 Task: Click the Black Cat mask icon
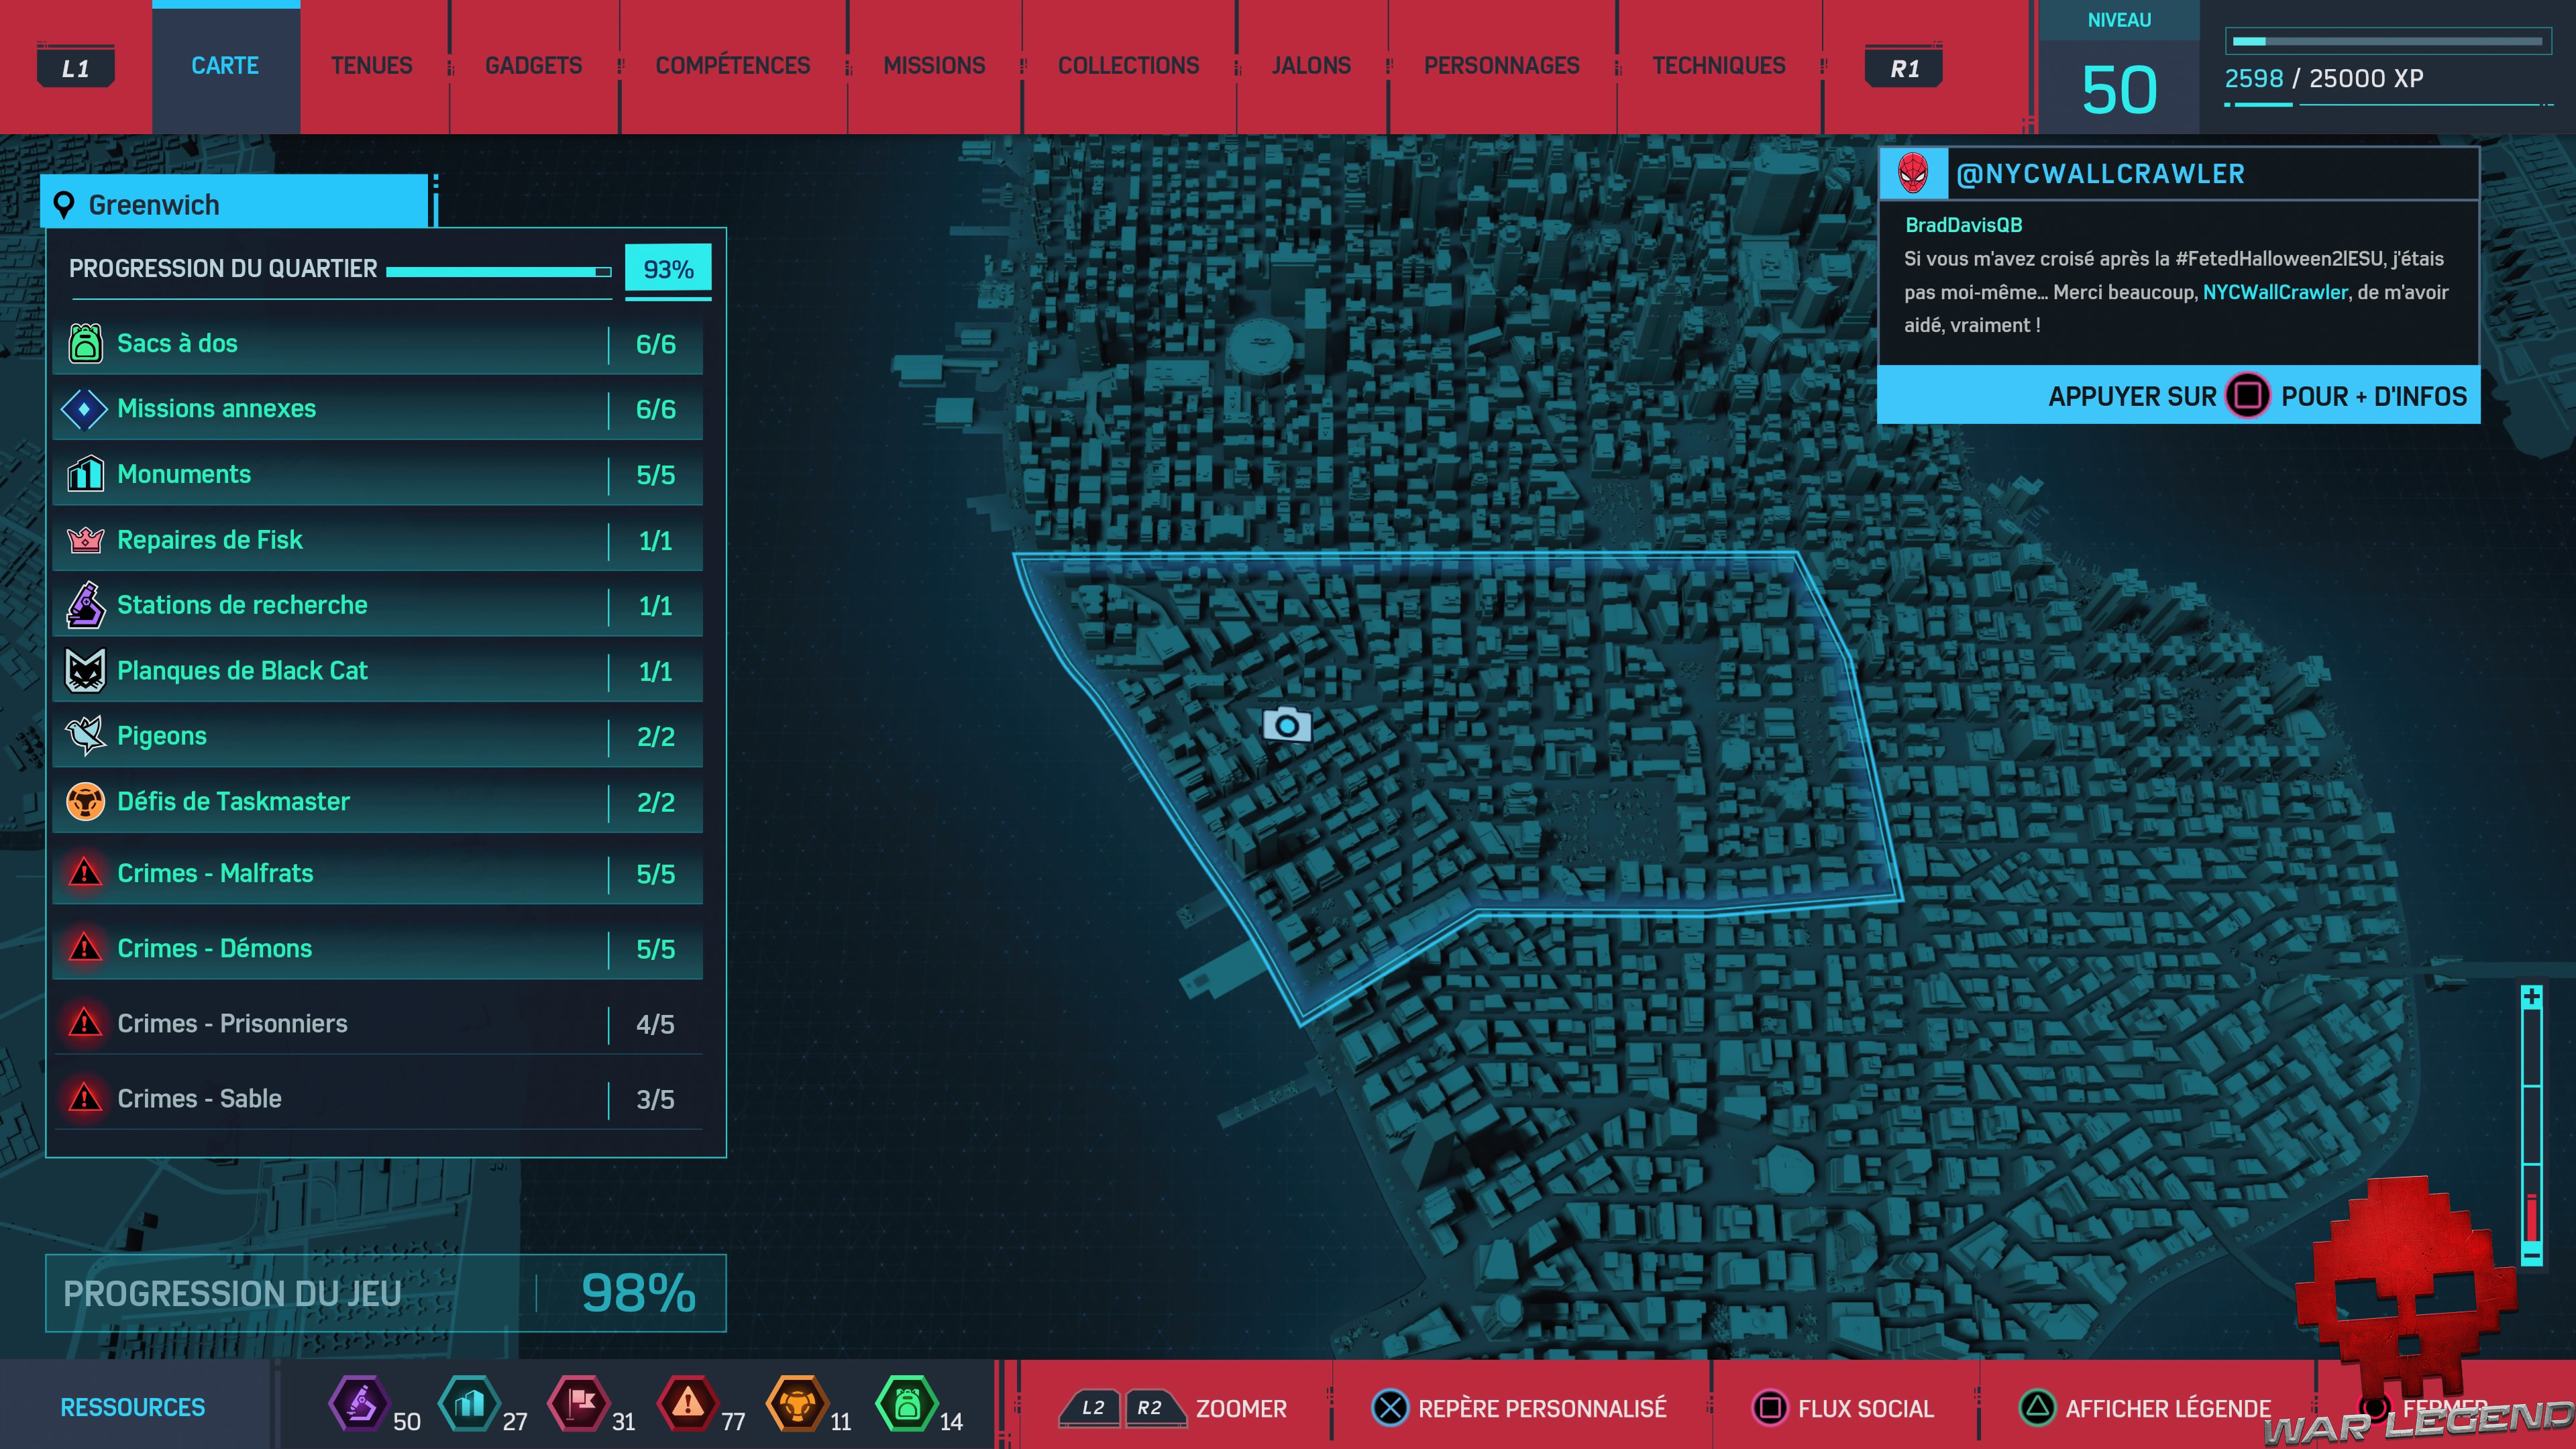point(85,670)
